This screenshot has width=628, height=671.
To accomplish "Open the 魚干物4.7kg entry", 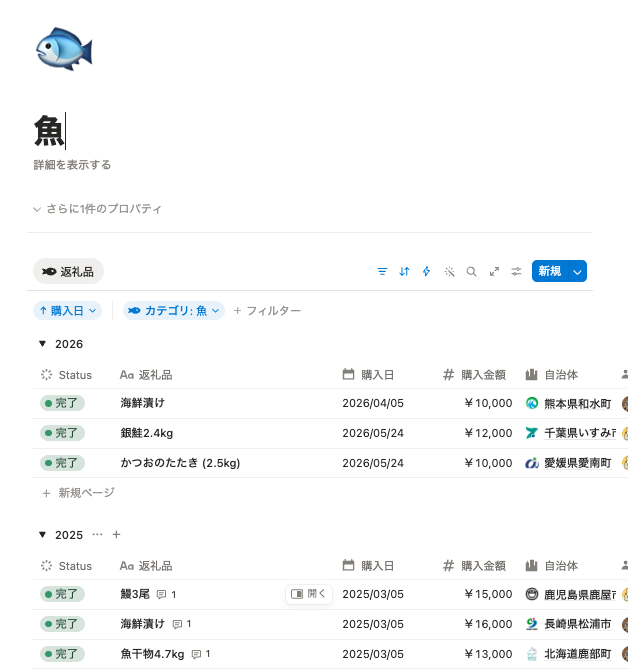I will click(x=152, y=654).
